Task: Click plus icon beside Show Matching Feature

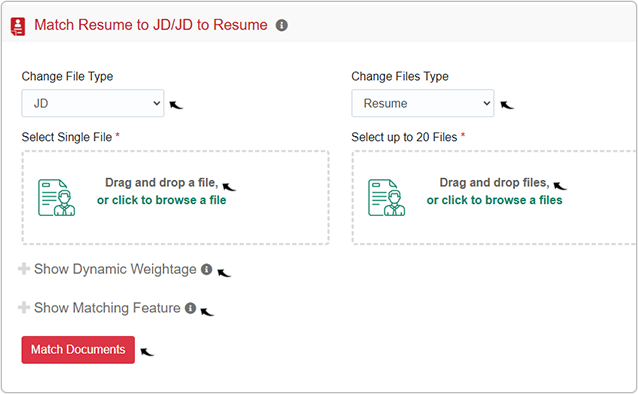Action: pyautogui.click(x=24, y=307)
